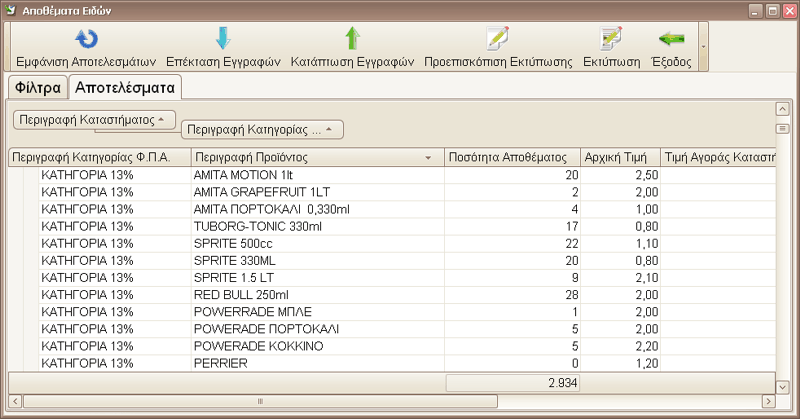Viewport: 800px width, 419px height.
Task: Click horizontal scrollbar right arrow
Action: click(x=768, y=402)
